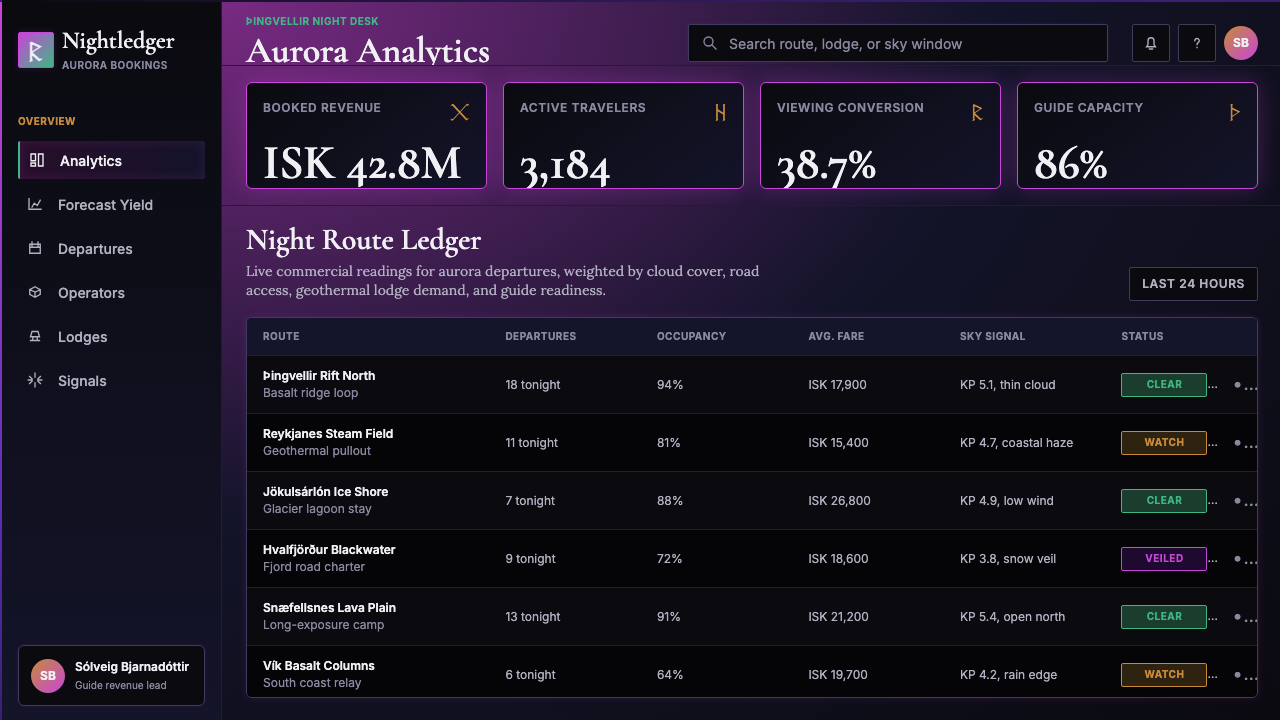Image resolution: width=1280 pixels, height=720 pixels.
Task: Click SB avatar beside Sólveig Bjarnadóttir
Action: (48, 676)
